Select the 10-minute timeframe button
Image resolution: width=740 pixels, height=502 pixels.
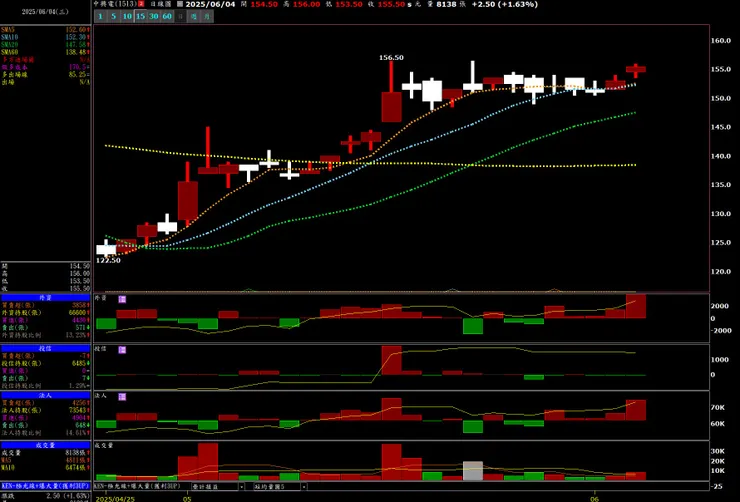click(x=127, y=17)
